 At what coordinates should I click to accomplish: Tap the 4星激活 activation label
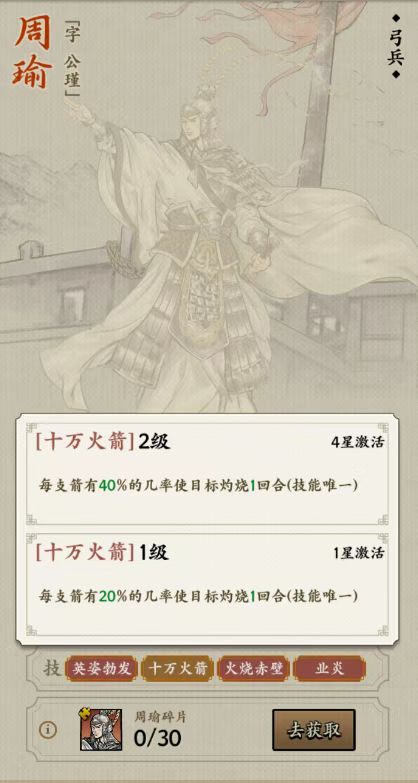[x=357, y=442]
